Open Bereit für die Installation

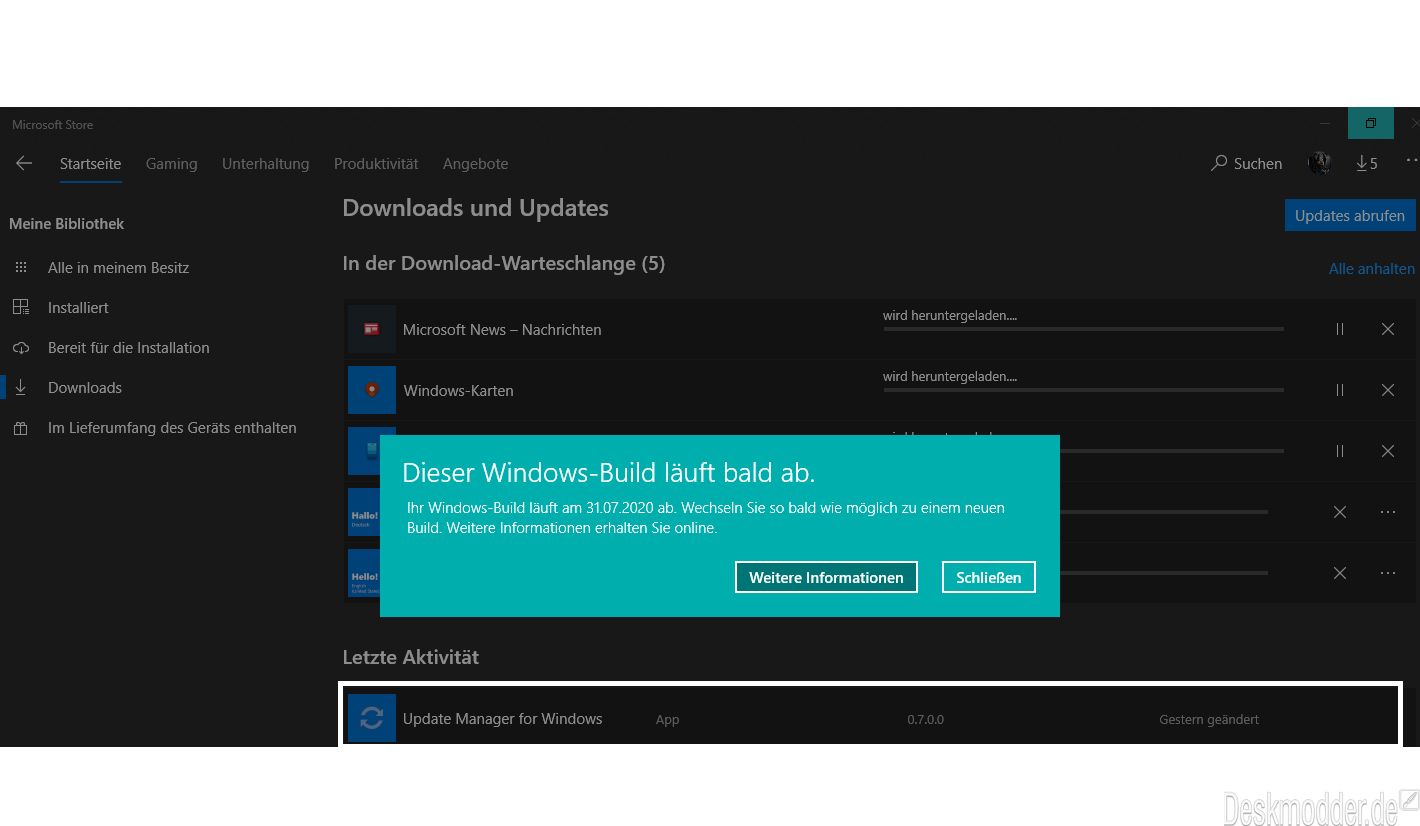coord(128,348)
